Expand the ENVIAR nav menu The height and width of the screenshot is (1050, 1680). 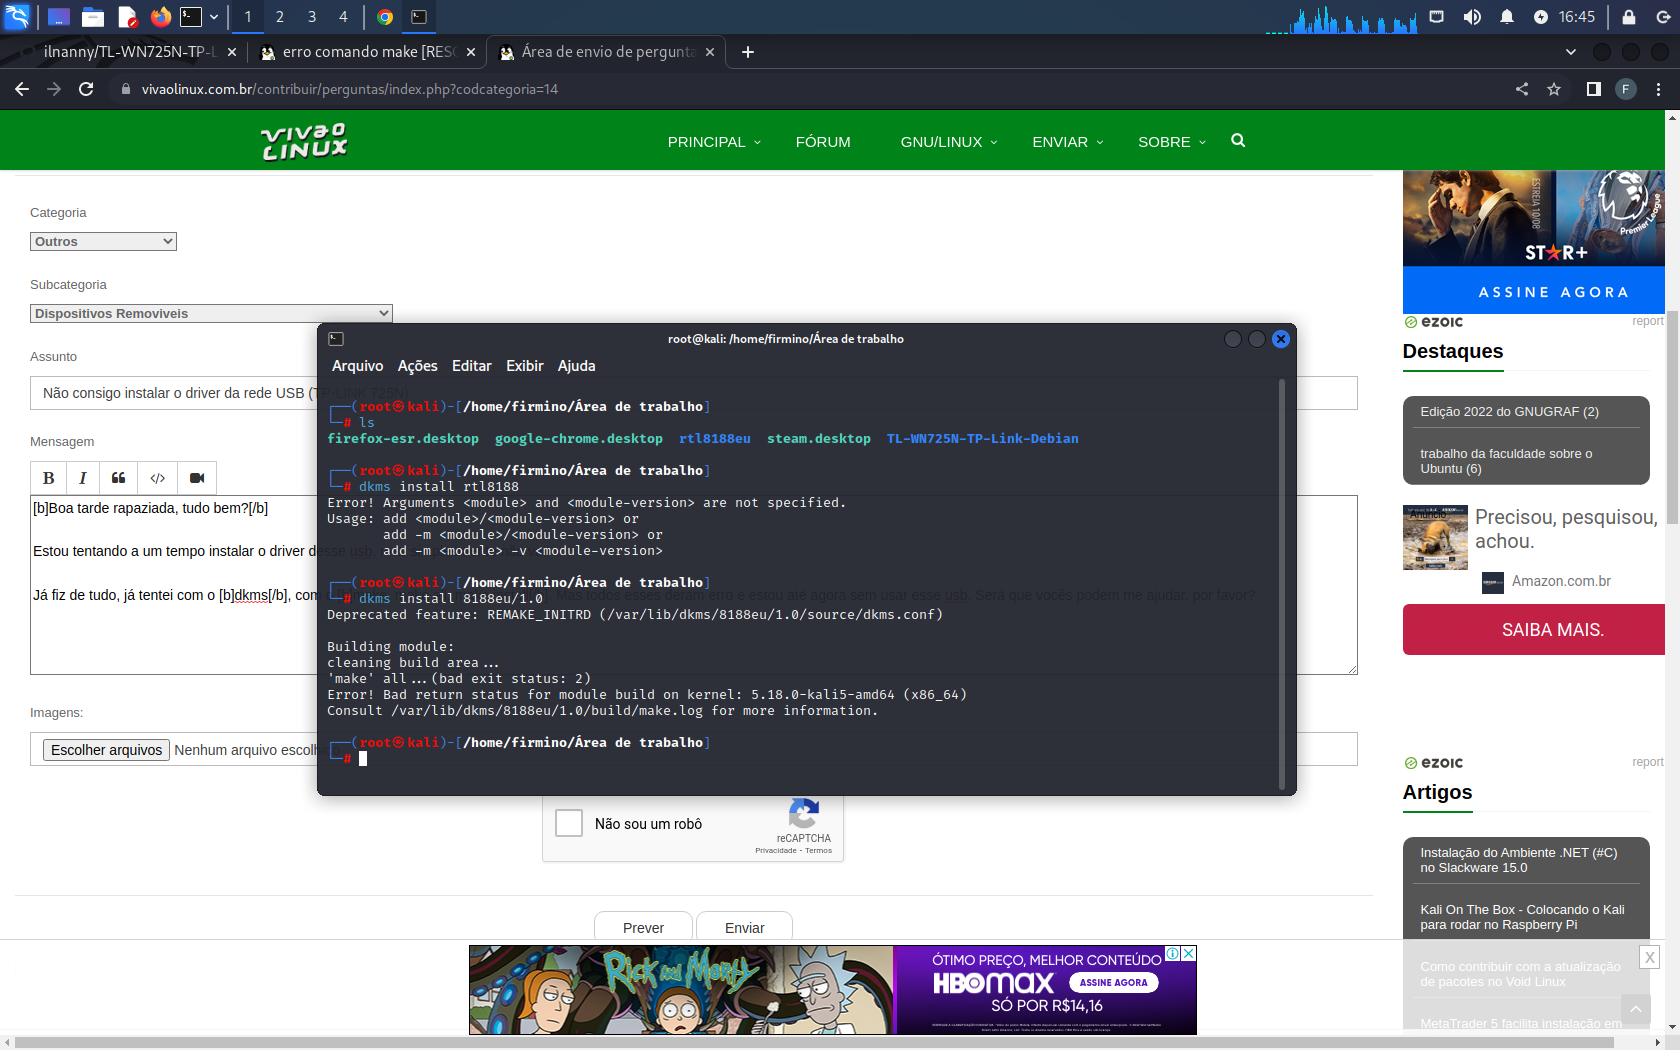click(x=1068, y=142)
